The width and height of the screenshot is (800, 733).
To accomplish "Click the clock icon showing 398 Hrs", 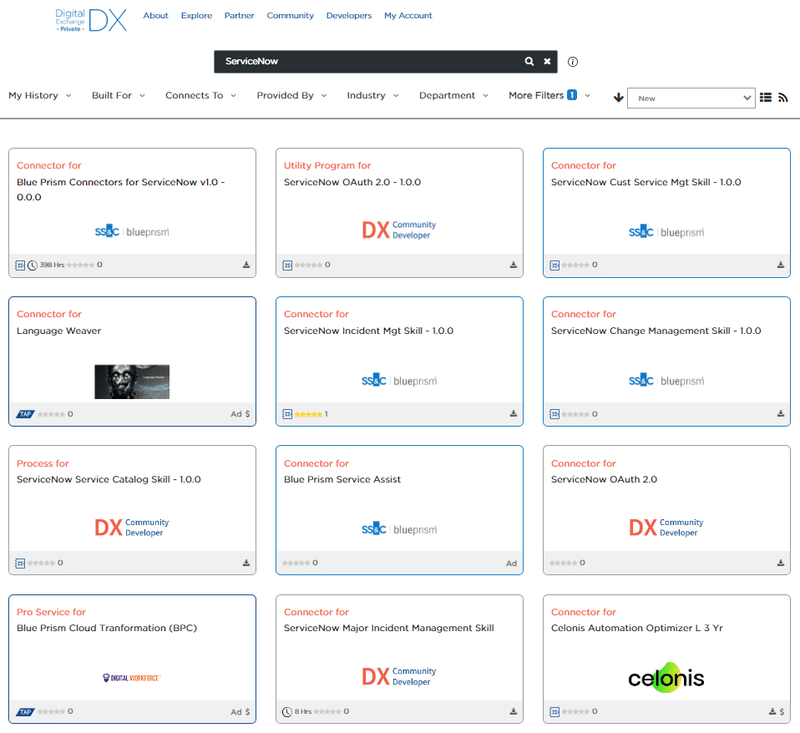I will (32, 265).
